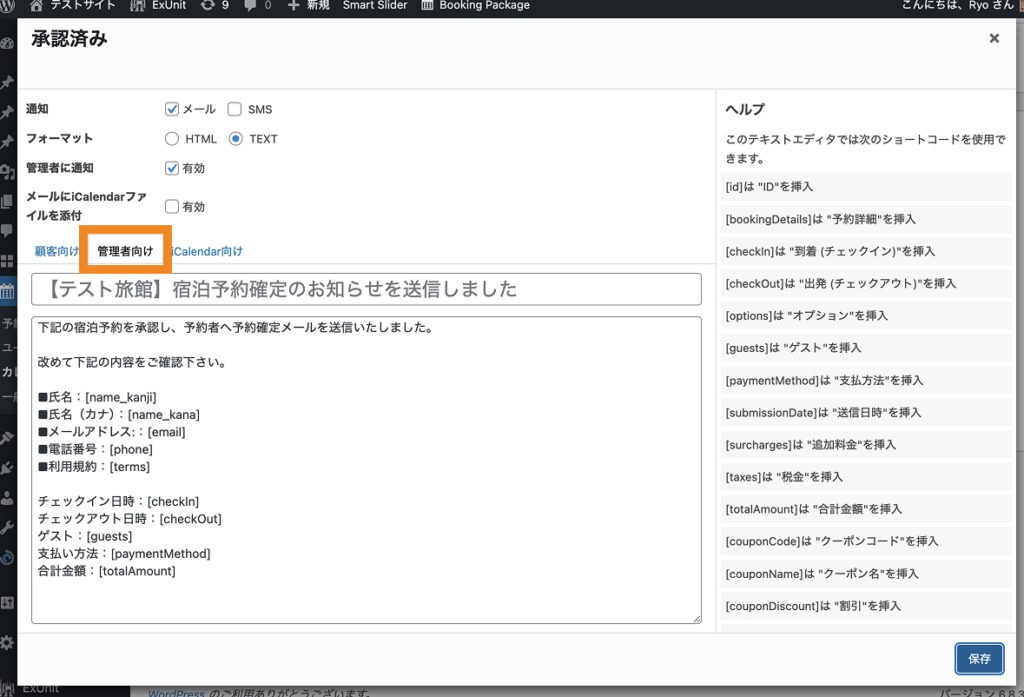
Task: Switch to the 顧客向け tab
Action: 56,251
